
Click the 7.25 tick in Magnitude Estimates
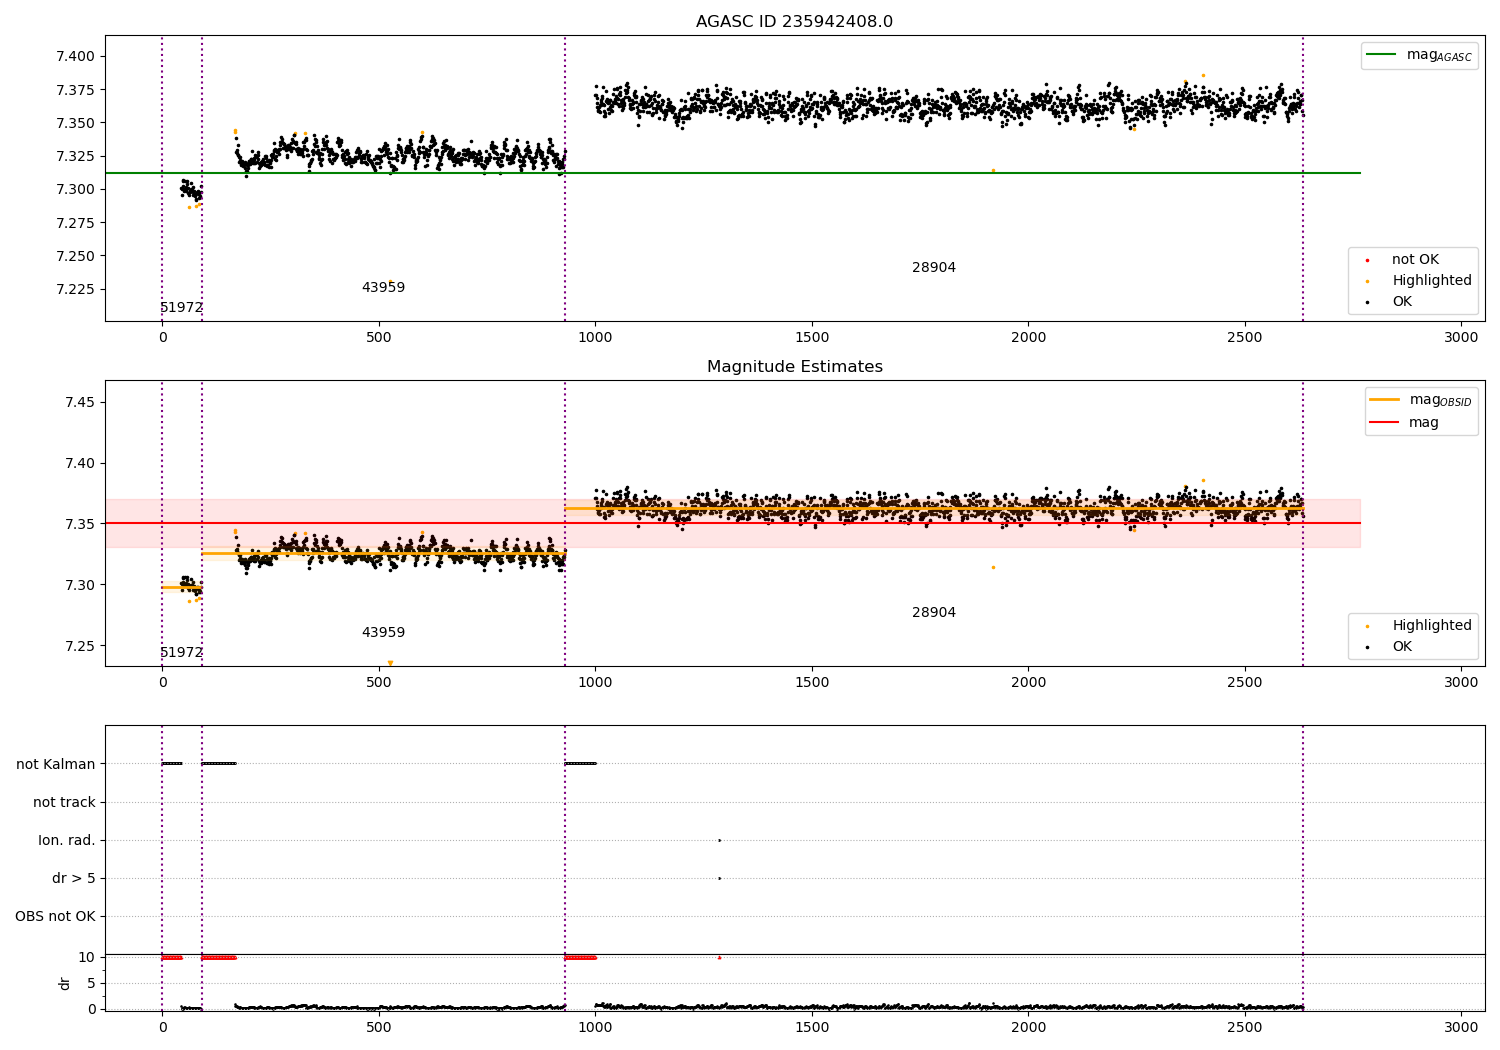(x=80, y=646)
